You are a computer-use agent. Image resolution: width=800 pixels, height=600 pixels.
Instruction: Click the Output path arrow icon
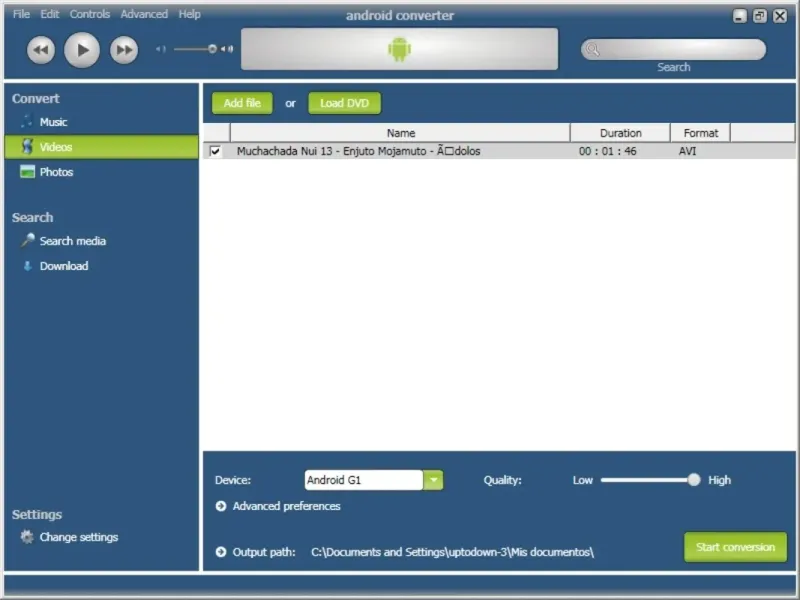[221, 552]
